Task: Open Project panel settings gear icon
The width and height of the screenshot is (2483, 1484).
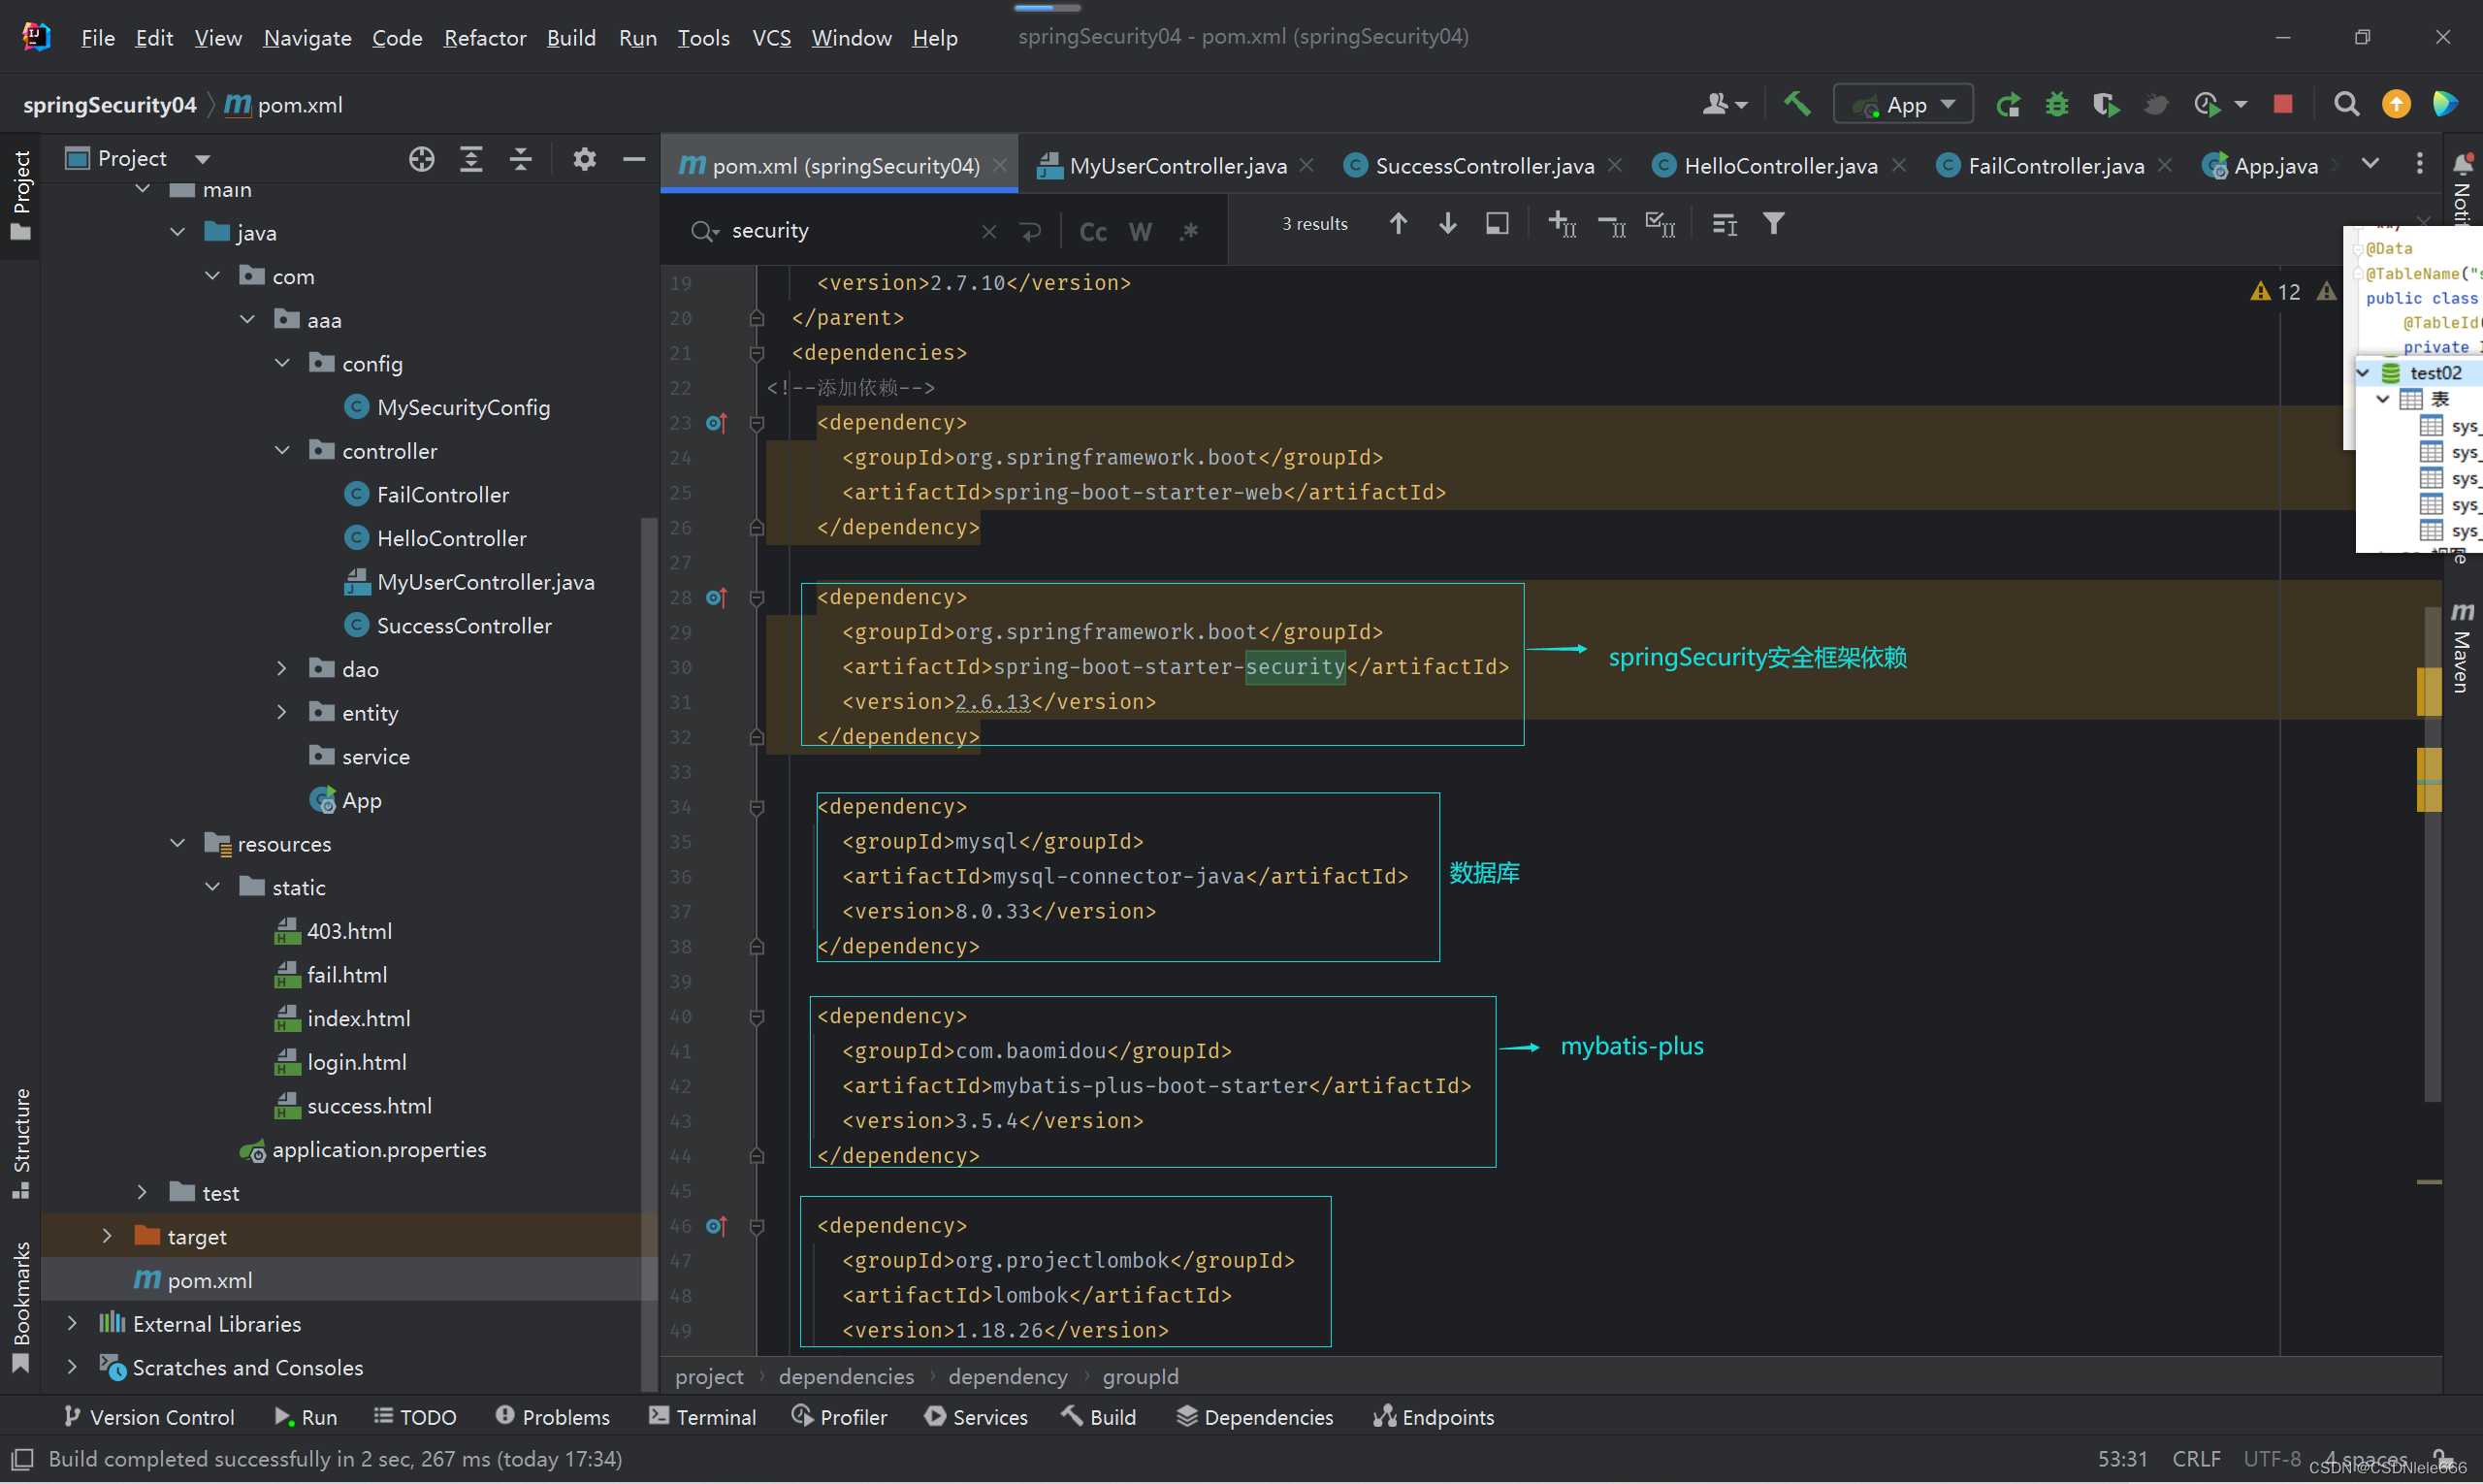Action: coord(584,158)
